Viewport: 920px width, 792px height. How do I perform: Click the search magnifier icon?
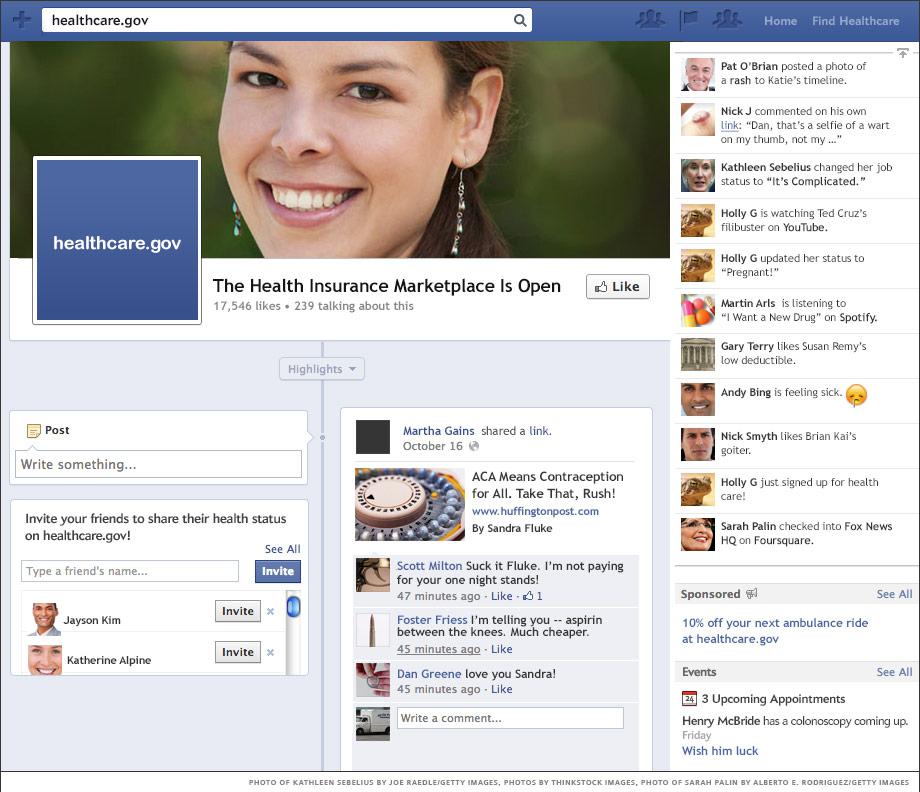(520, 21)
